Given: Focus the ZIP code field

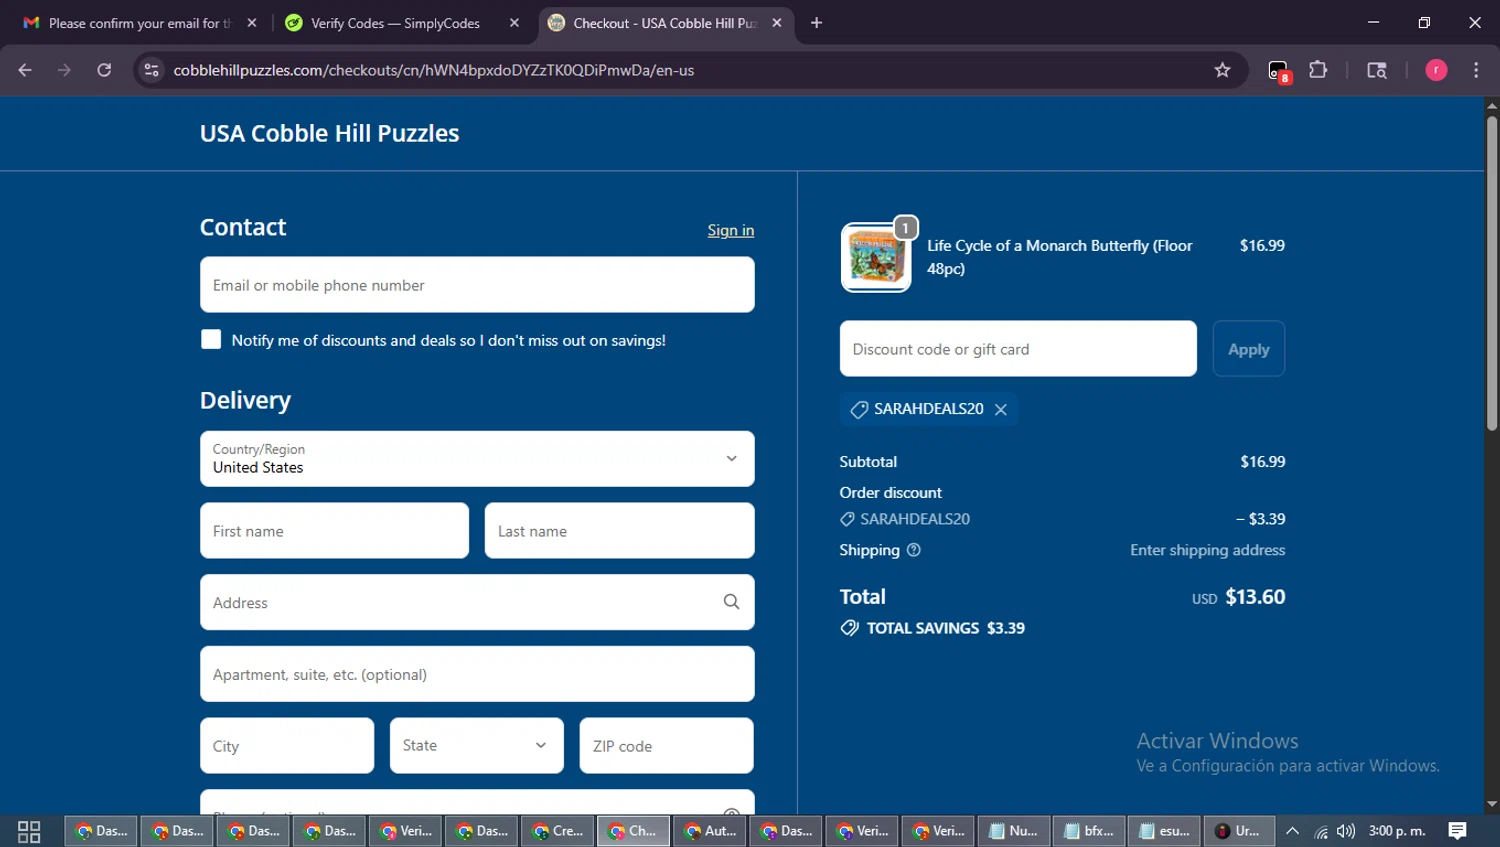Looking at the screenshot, I should (x=666, y=746).
